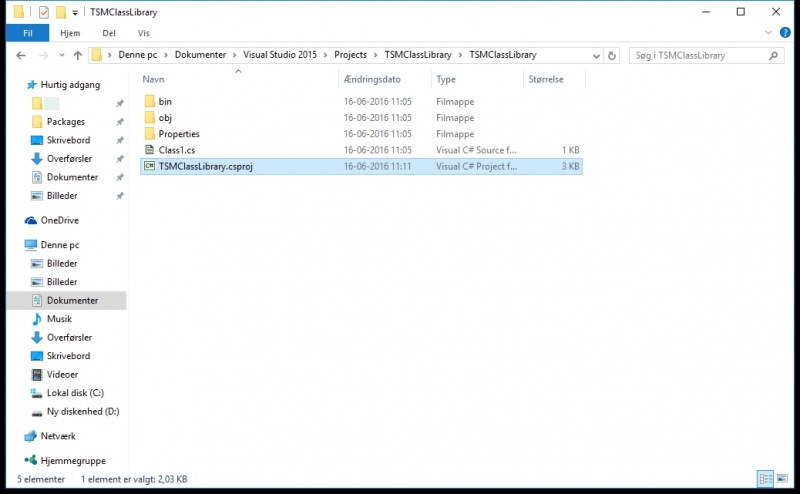Go back with the back arrow
The width and height of the screenshot is (800, 494).
pyautogui.click(x=21, y=55)
